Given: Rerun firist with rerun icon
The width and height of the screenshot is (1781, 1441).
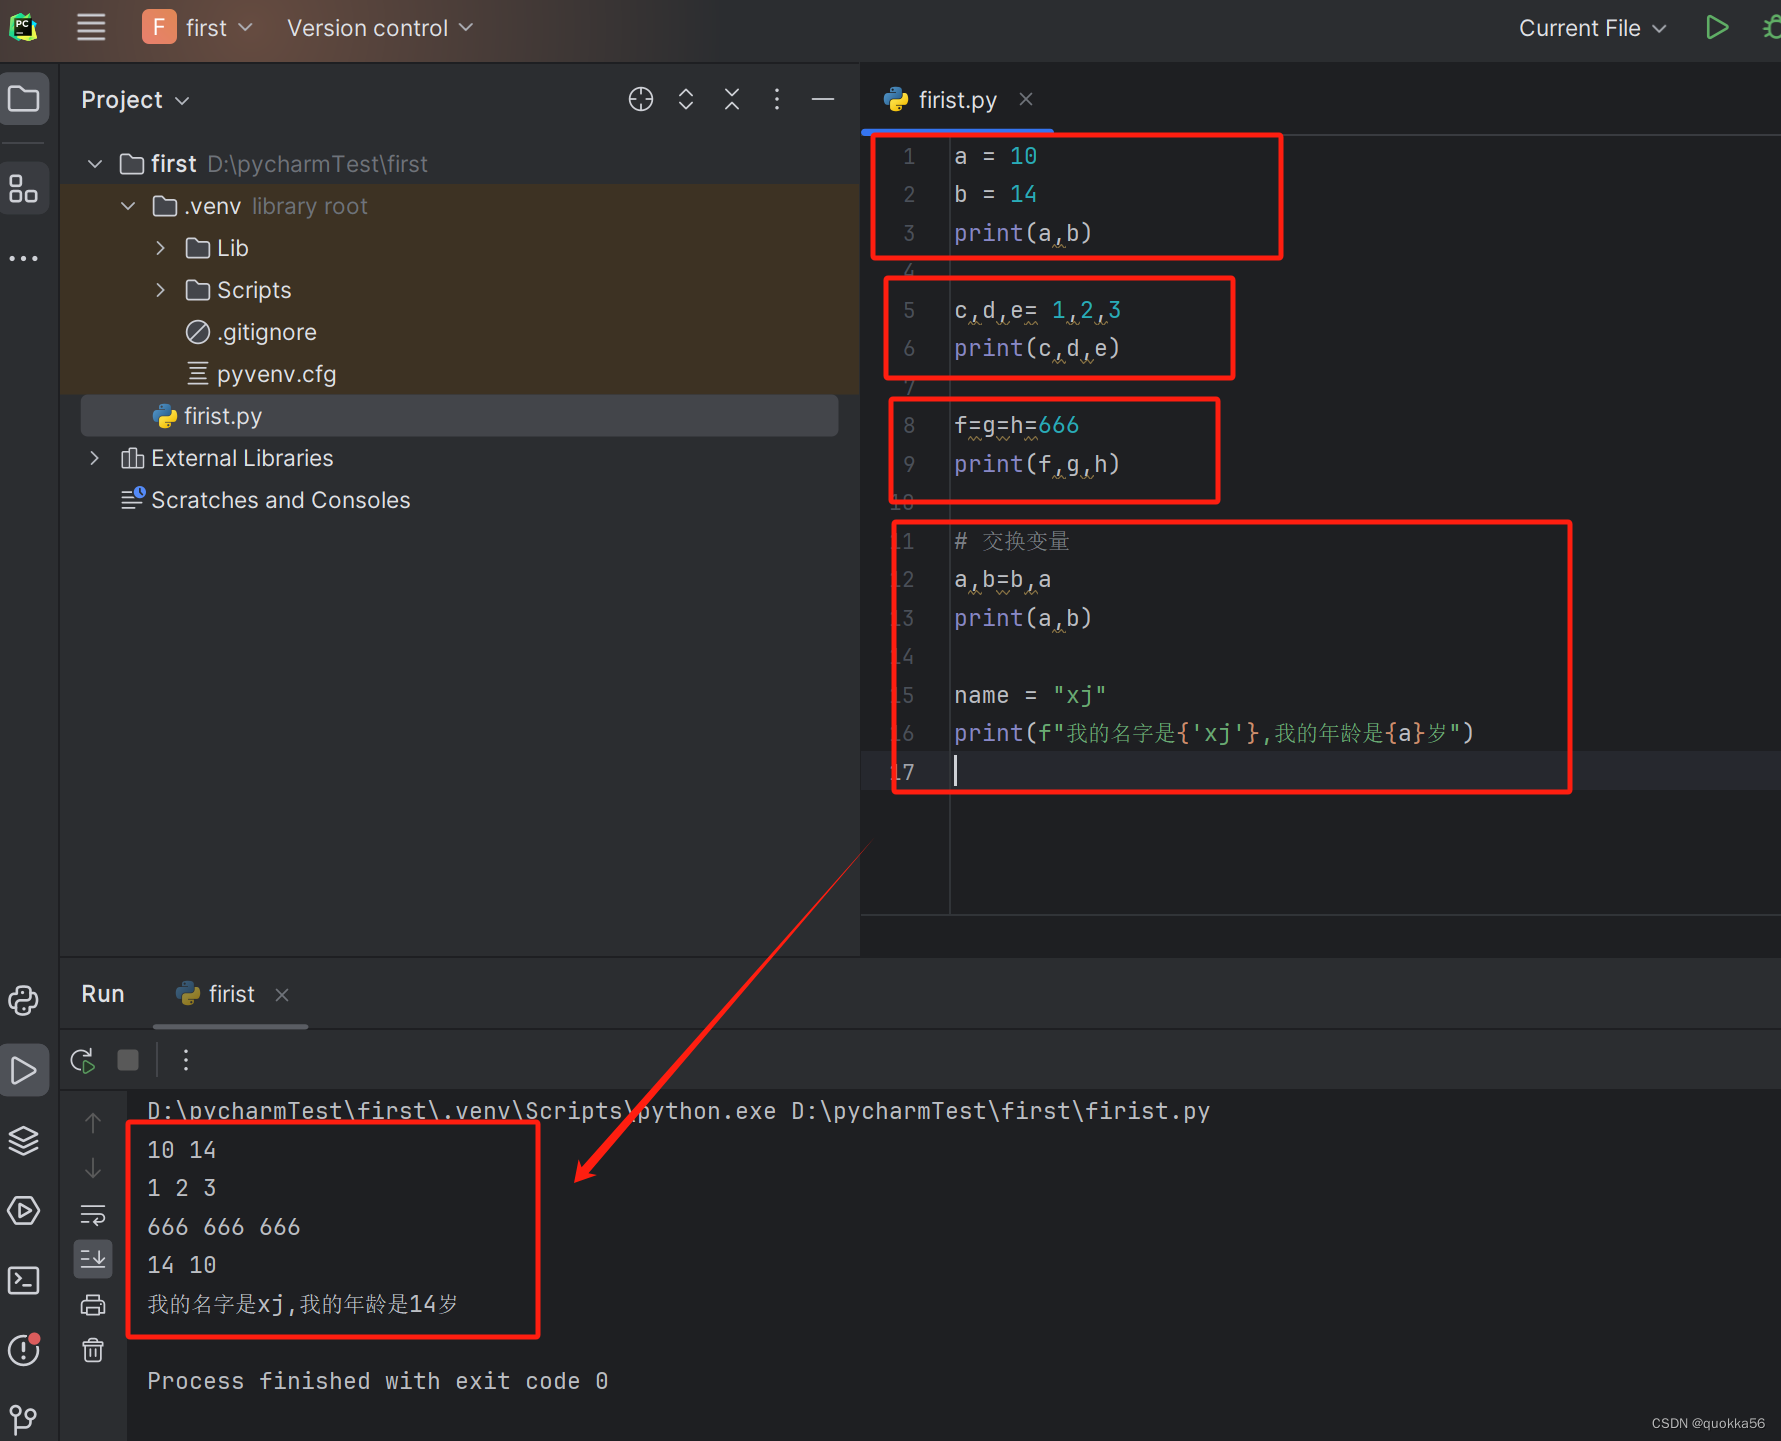Looking at the screenshot, I should (83, 1060).
